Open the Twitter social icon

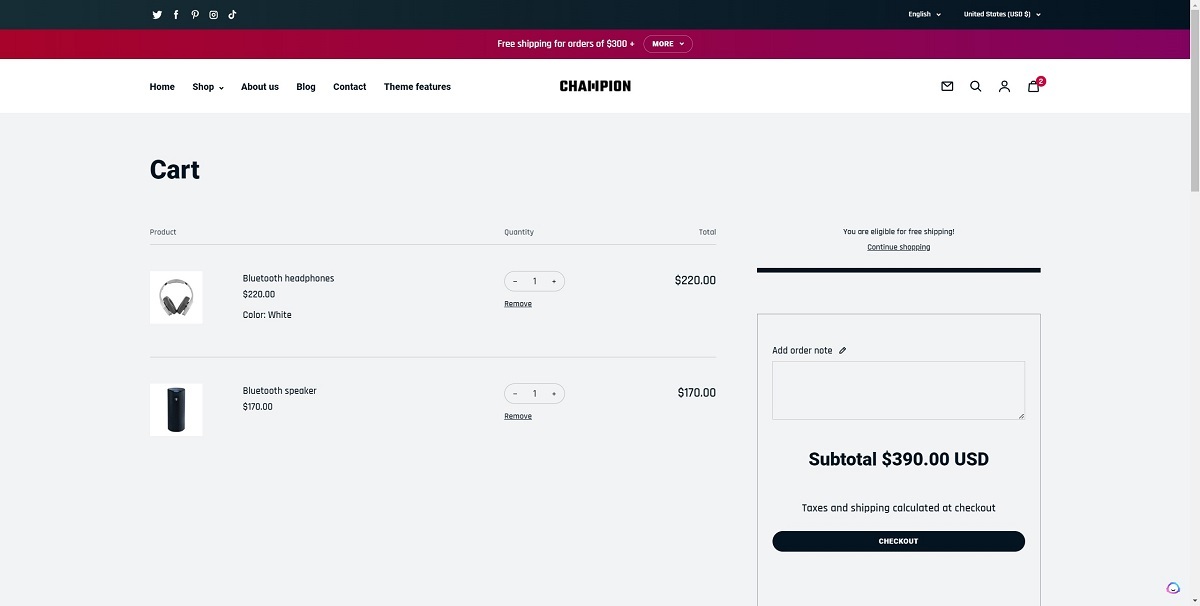click(156, 14)
